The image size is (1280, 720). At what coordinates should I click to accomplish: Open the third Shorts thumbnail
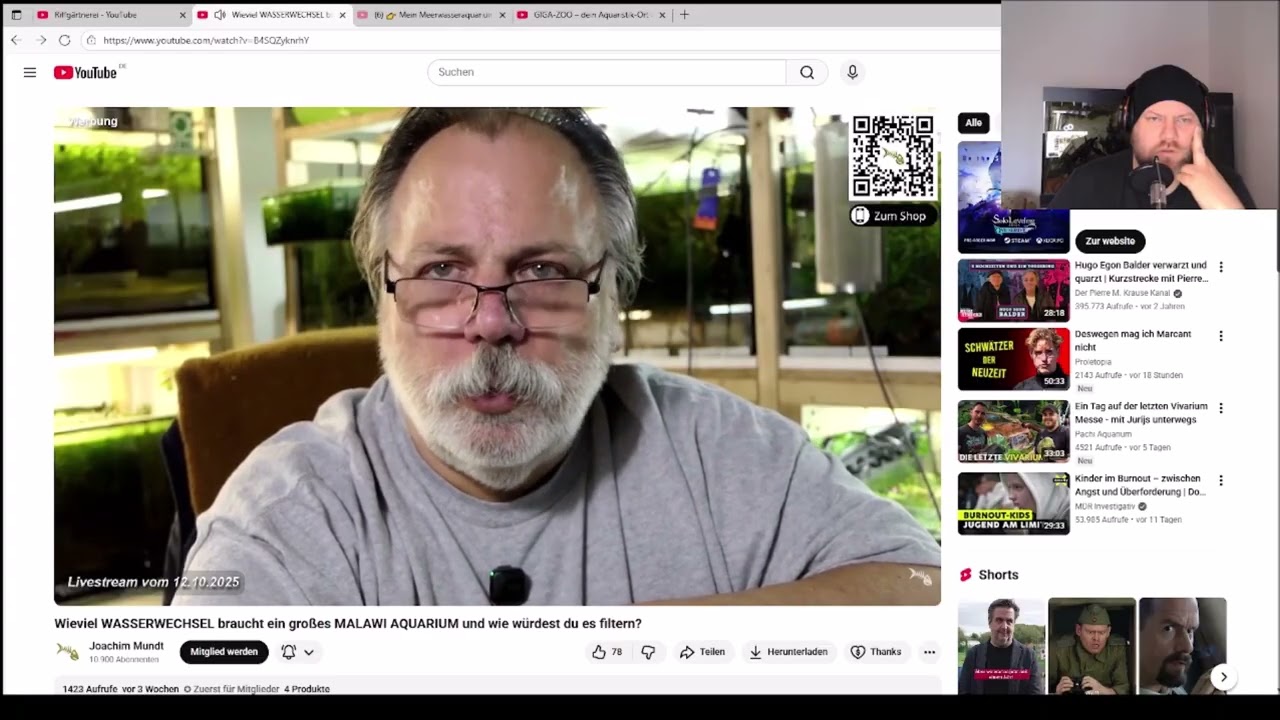coord(1182,646)
